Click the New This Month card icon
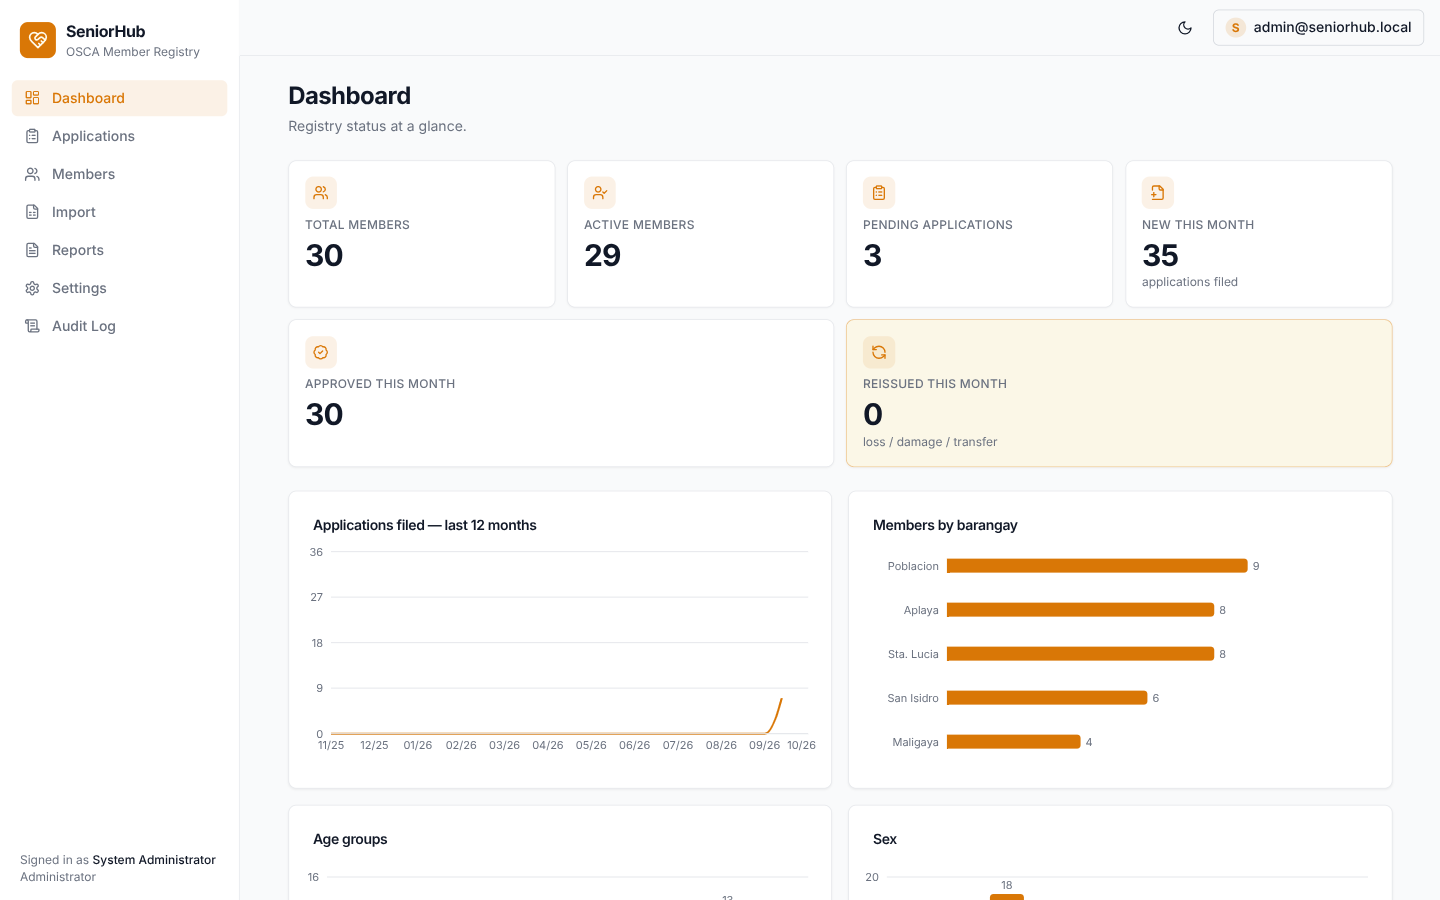This screenshot has height=900, width=1440. click(1158, 193)
